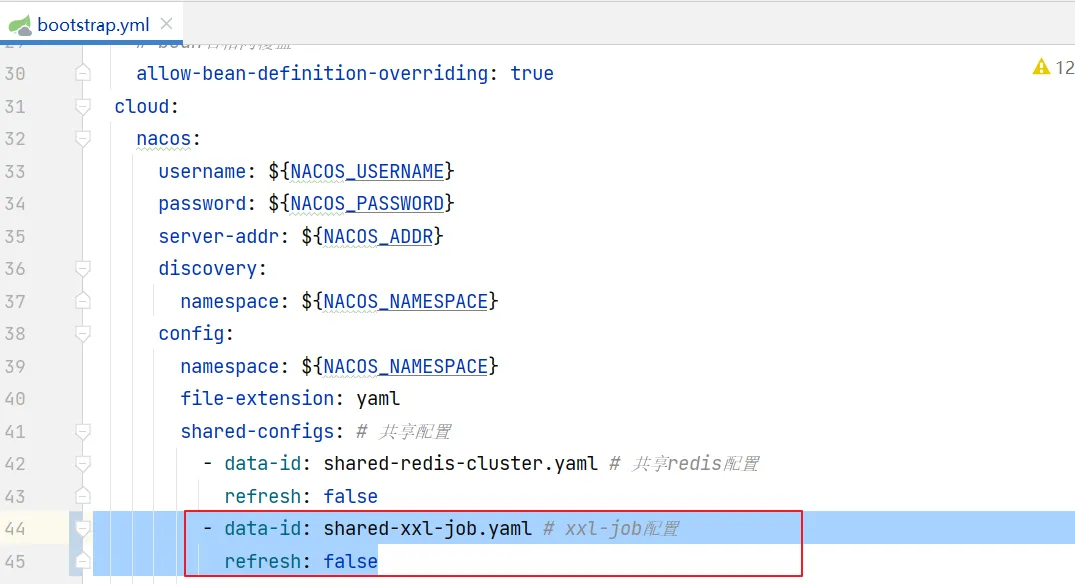The height and width of the screenshot is (584, 1075).
Task: Click the NACOS_PASSWORD variable reference
Action: point(367,203)
